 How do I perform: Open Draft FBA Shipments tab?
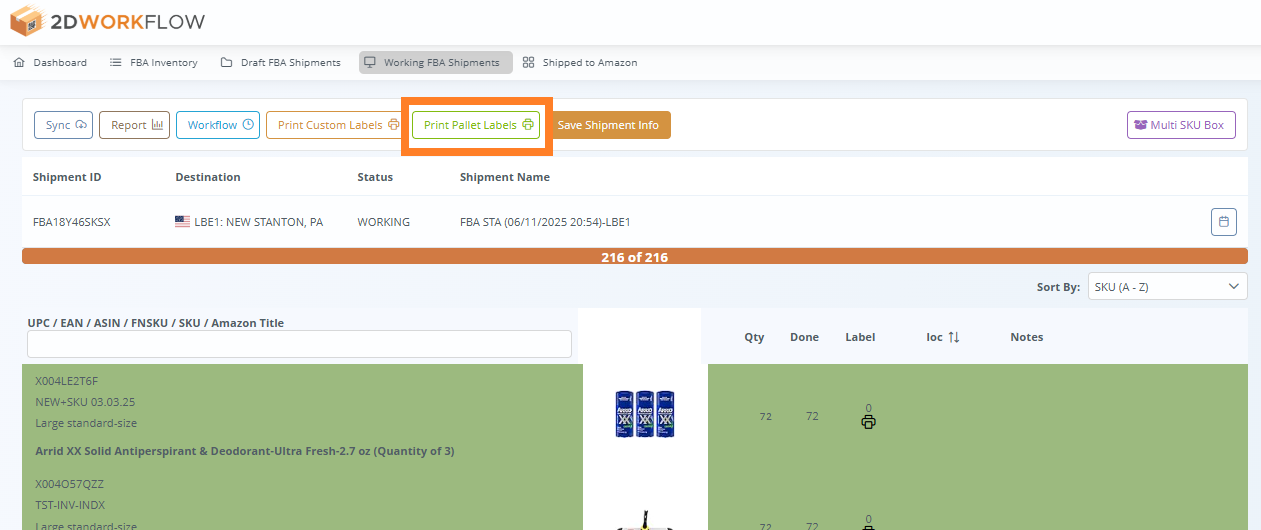tap(281, 62)
